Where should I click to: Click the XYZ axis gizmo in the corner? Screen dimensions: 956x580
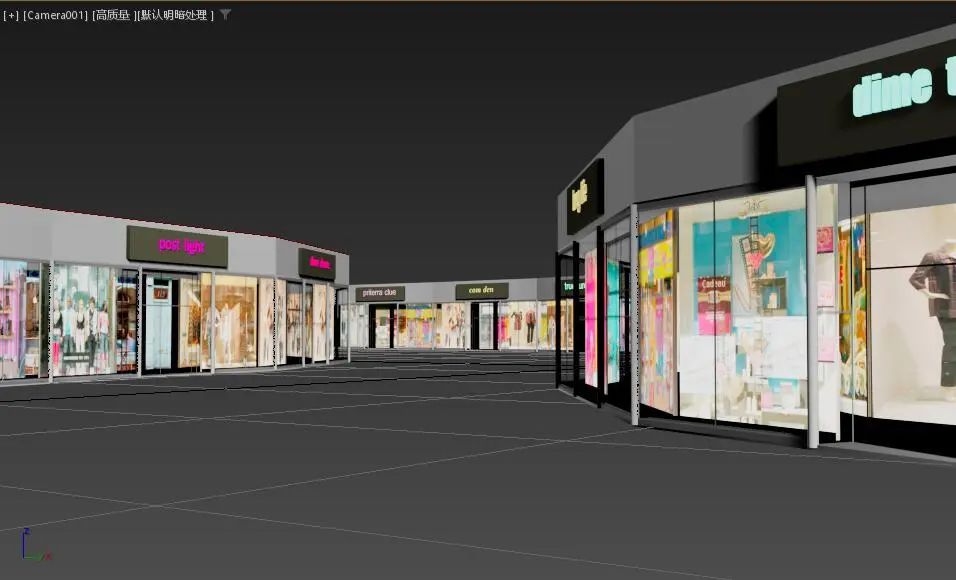pyautogui.click(x=35, y=545)
